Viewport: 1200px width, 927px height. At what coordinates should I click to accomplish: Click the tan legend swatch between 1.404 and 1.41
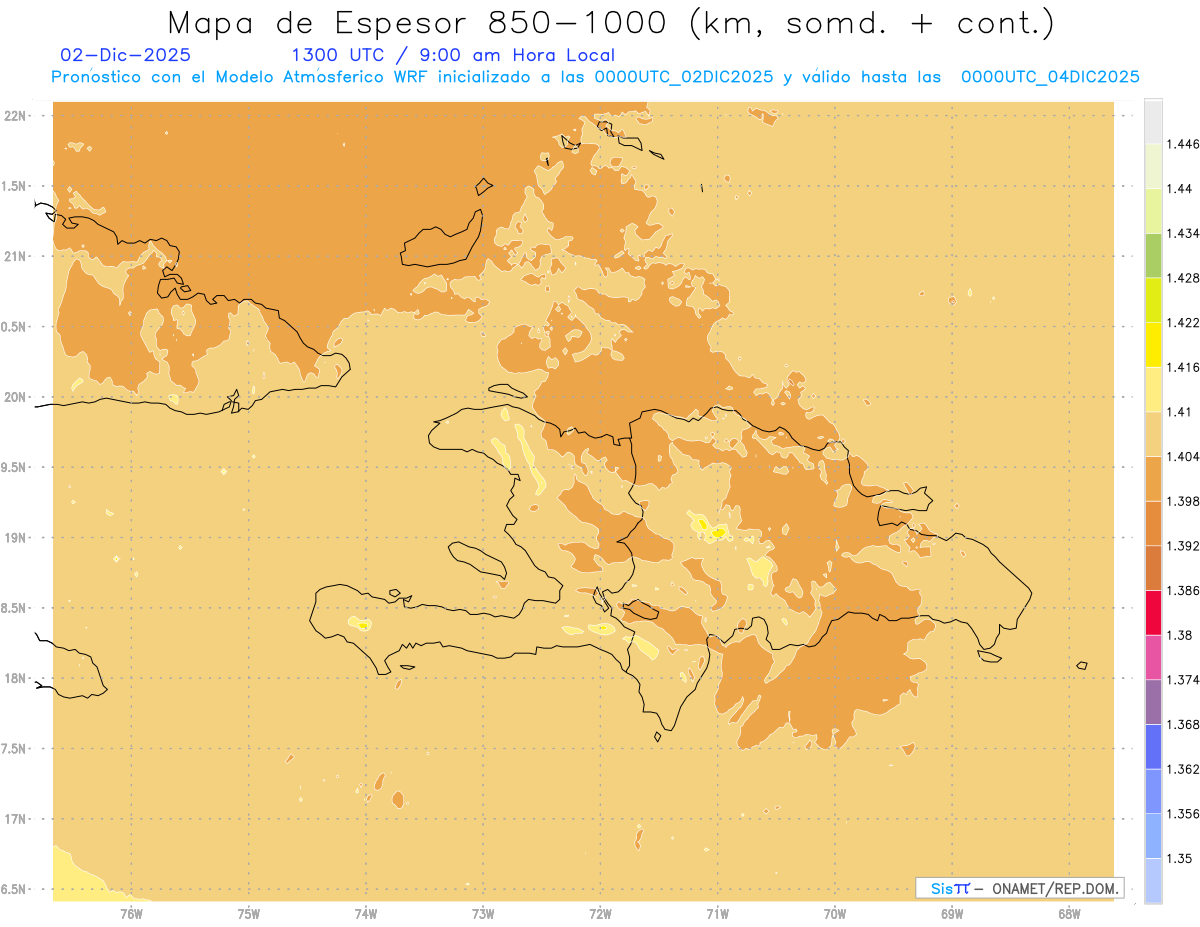[x=1153, y=433]
